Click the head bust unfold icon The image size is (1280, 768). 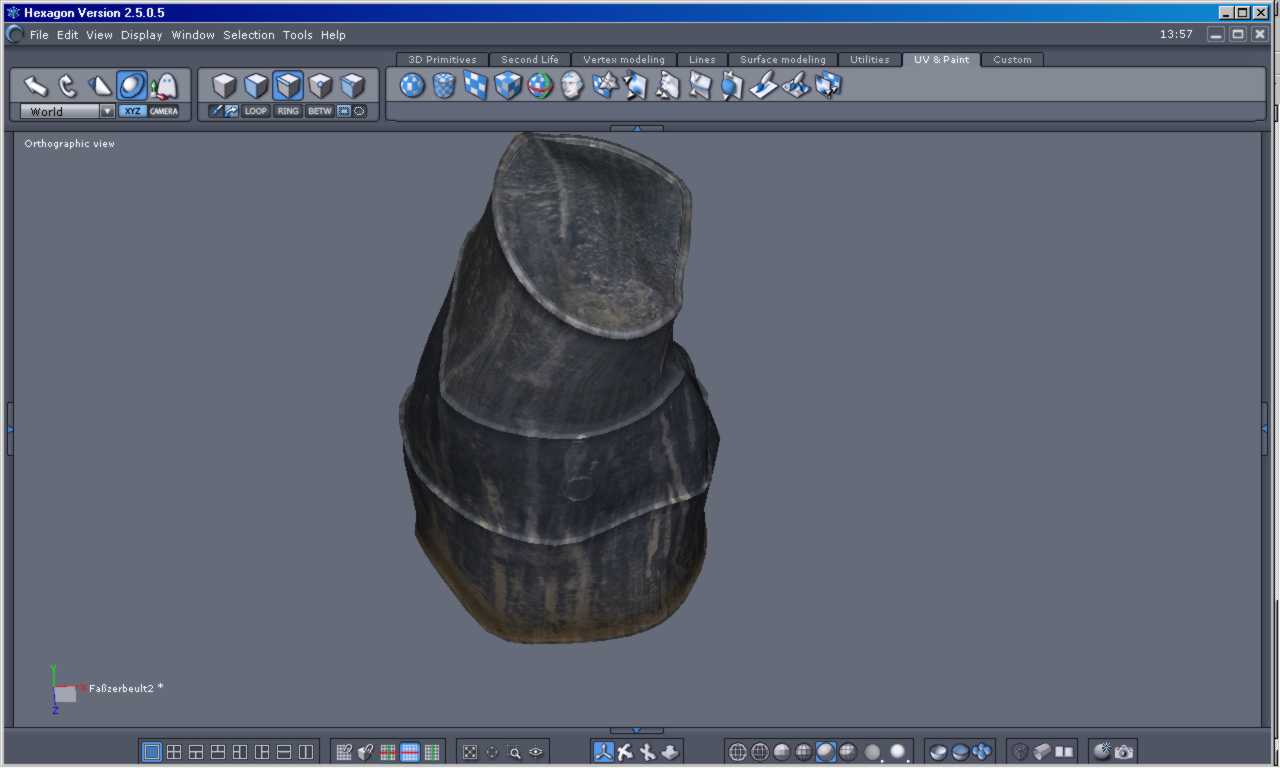tap(572, 86)
